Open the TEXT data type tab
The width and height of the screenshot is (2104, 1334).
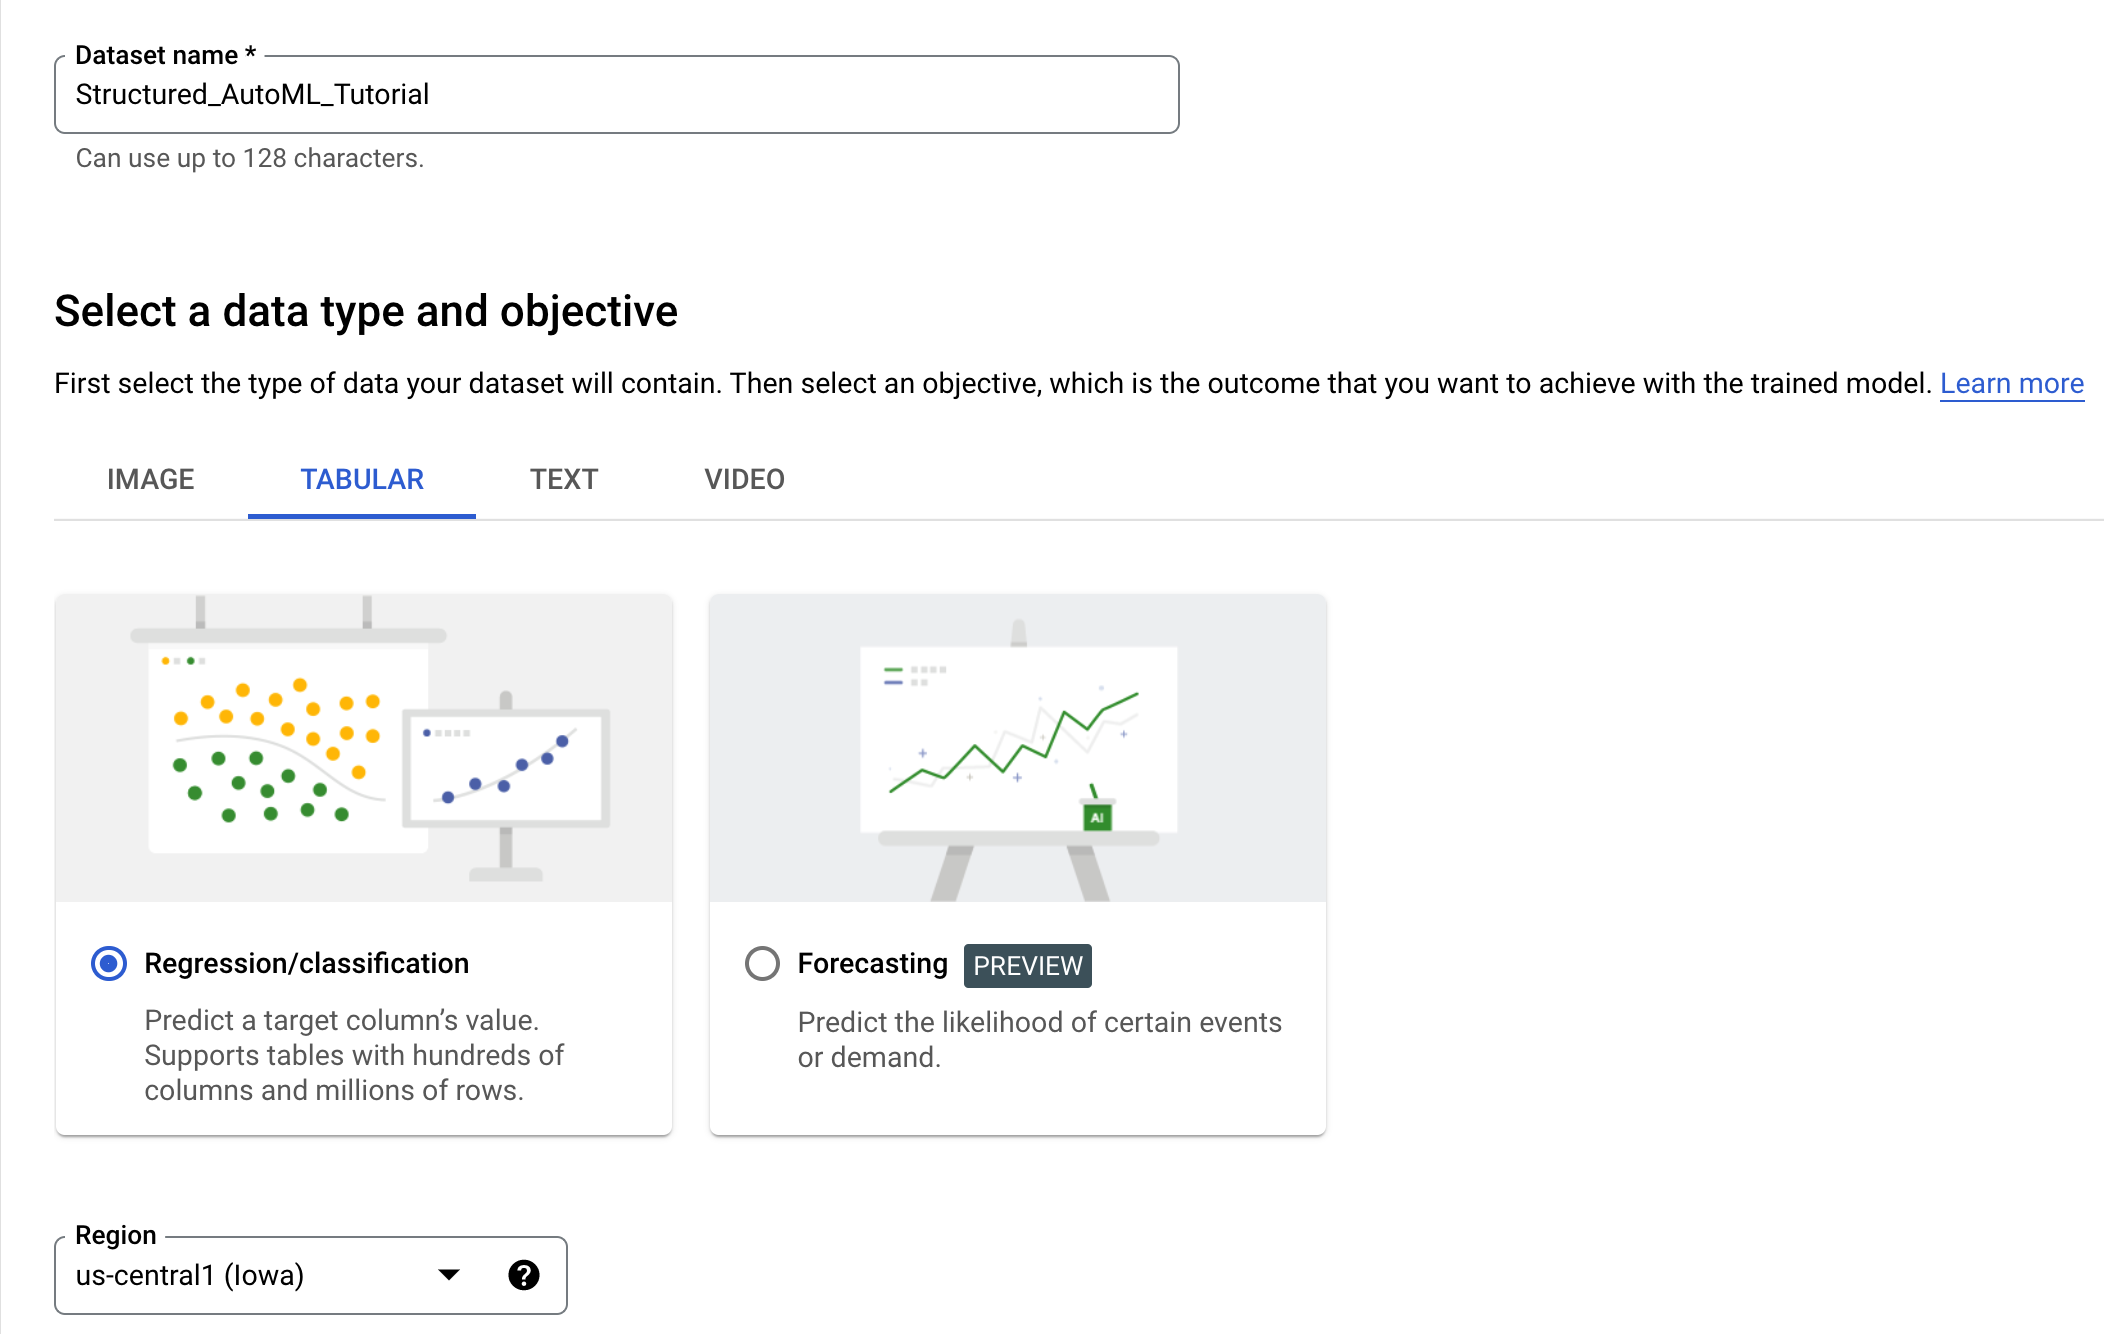pos(563,479)
